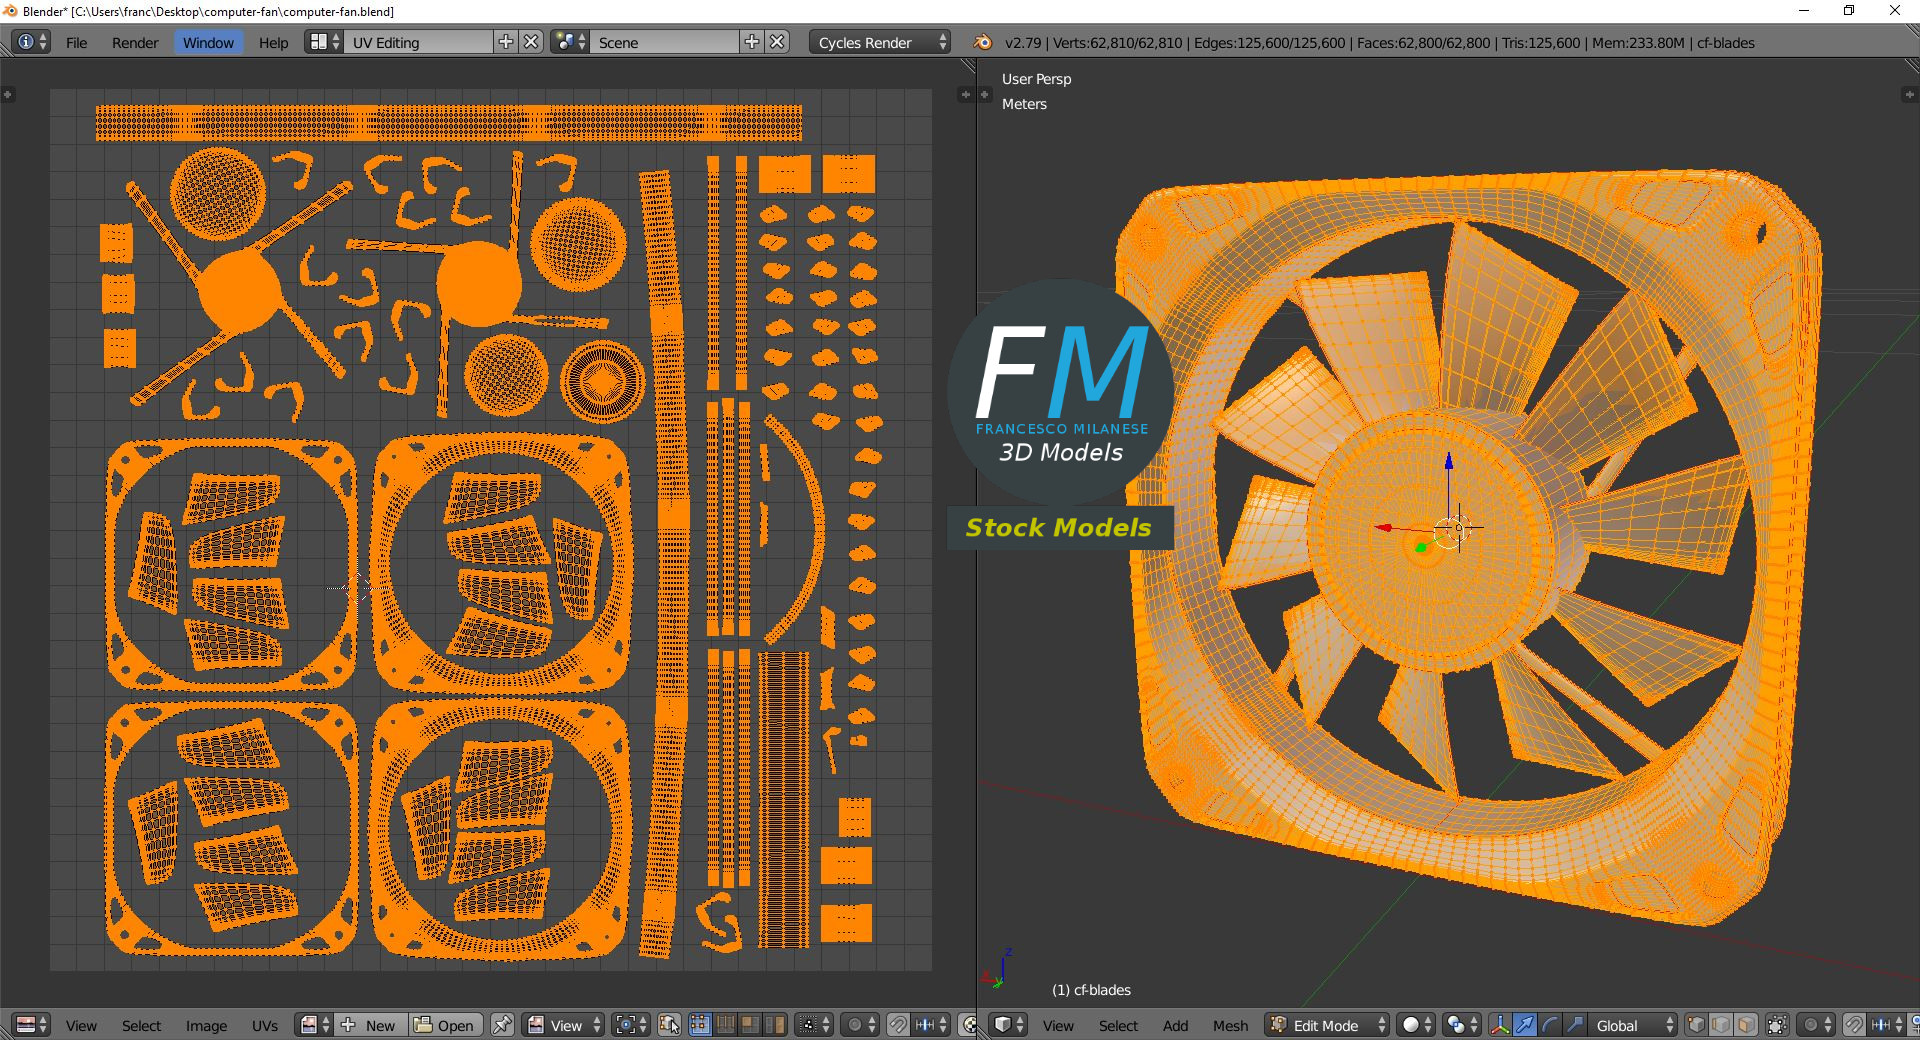Open the Cycles Render engine dropdown
Screen dimensions: 1920x1040
(882, 42)
